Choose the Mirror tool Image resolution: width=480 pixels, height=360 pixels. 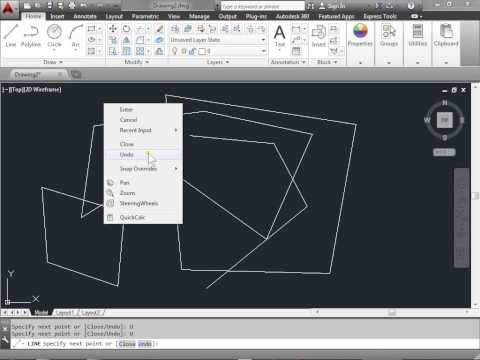(126, 40)
